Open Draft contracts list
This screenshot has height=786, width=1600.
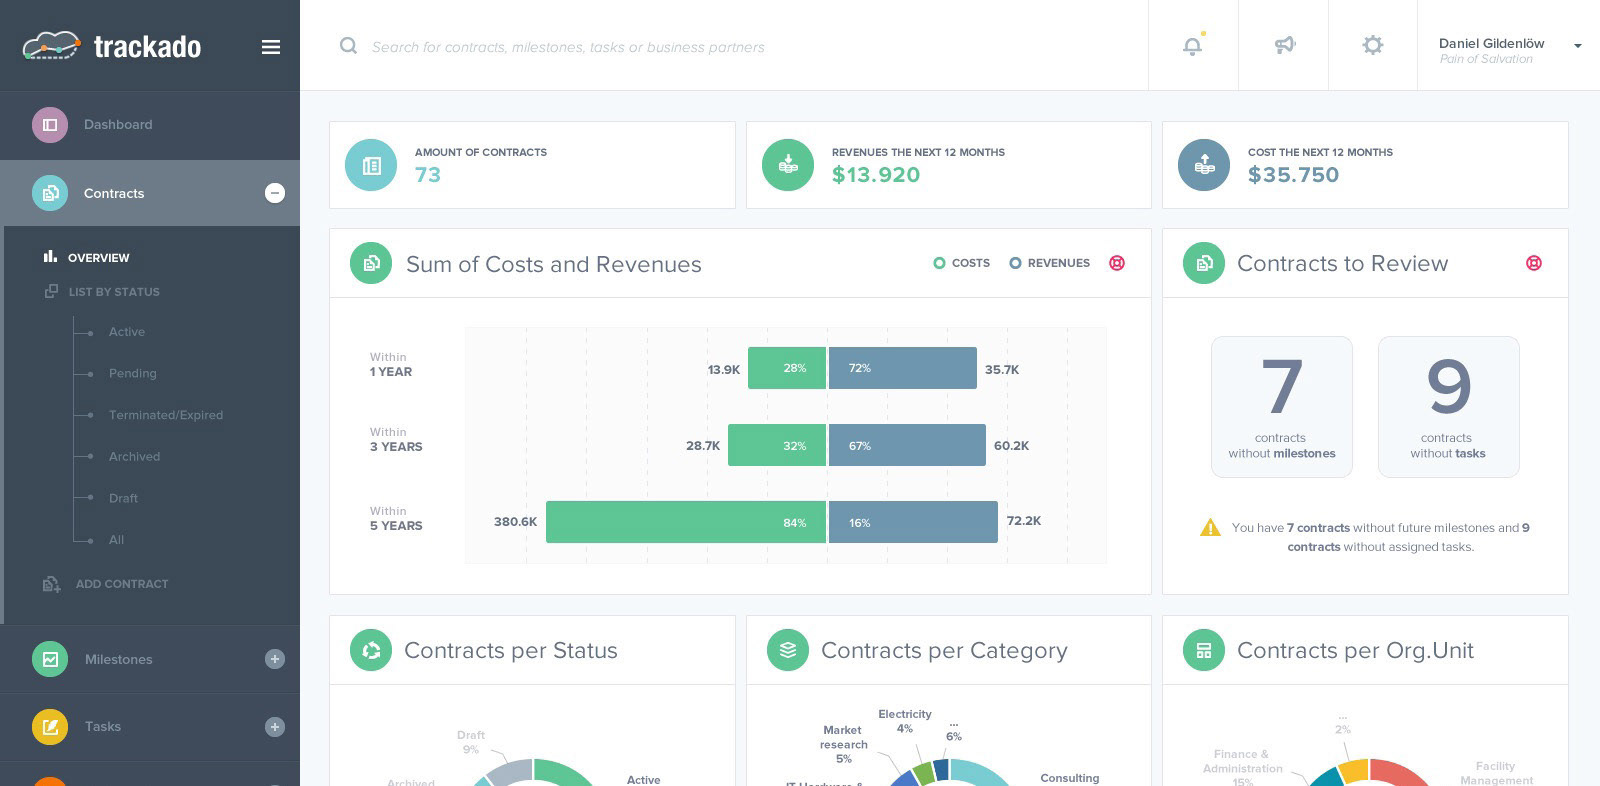[x=124, y=498]
